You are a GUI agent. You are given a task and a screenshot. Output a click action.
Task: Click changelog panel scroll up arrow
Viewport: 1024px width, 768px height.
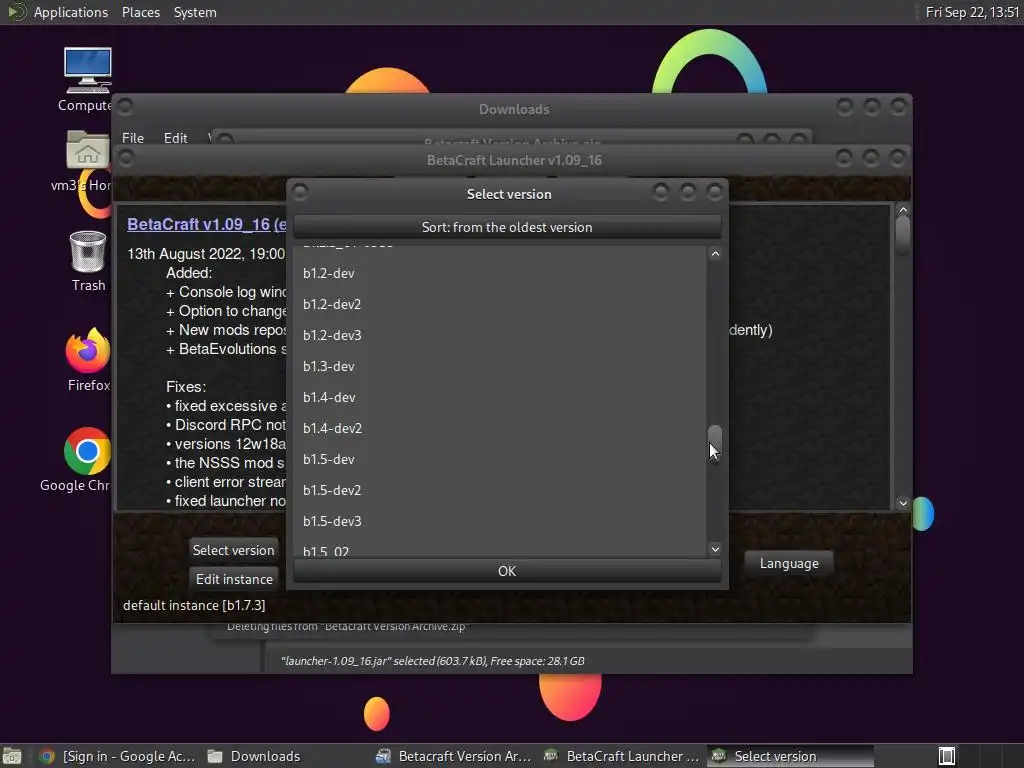(x=903, y=210)
